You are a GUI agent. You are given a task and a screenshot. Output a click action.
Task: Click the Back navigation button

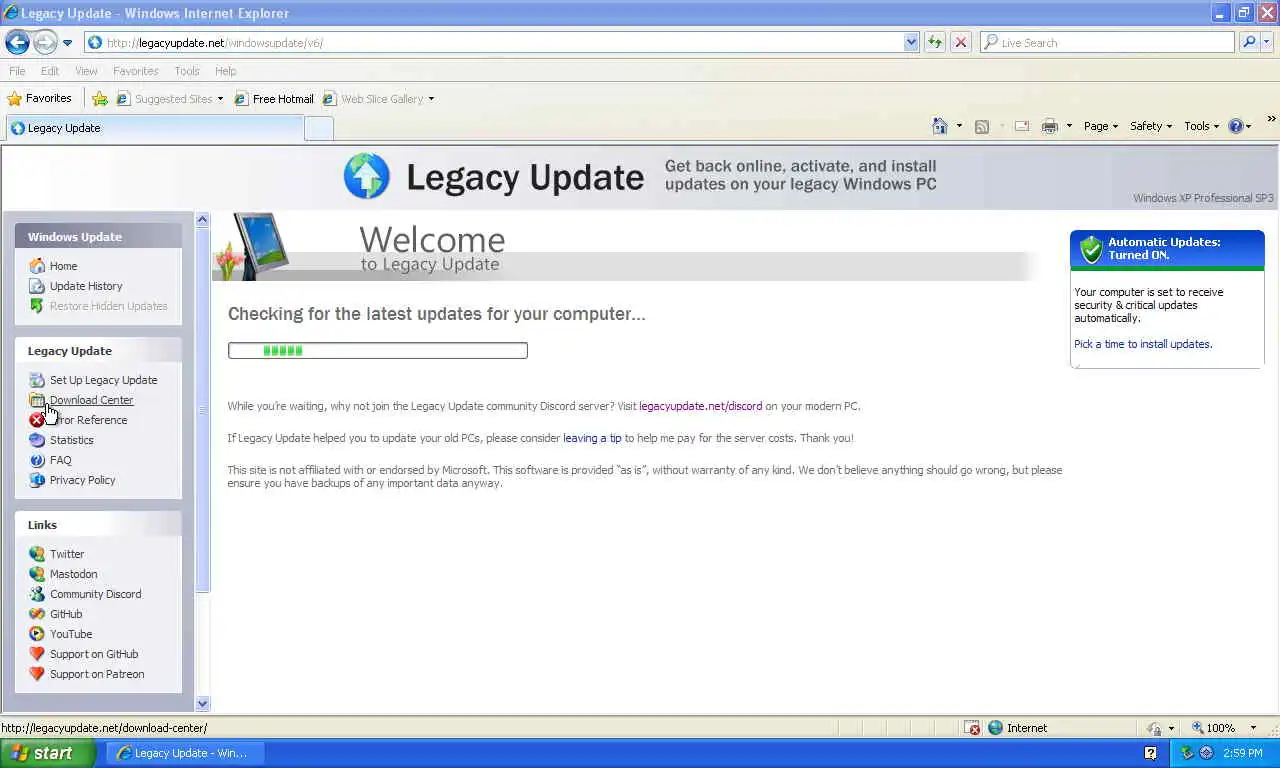[17, 42]
